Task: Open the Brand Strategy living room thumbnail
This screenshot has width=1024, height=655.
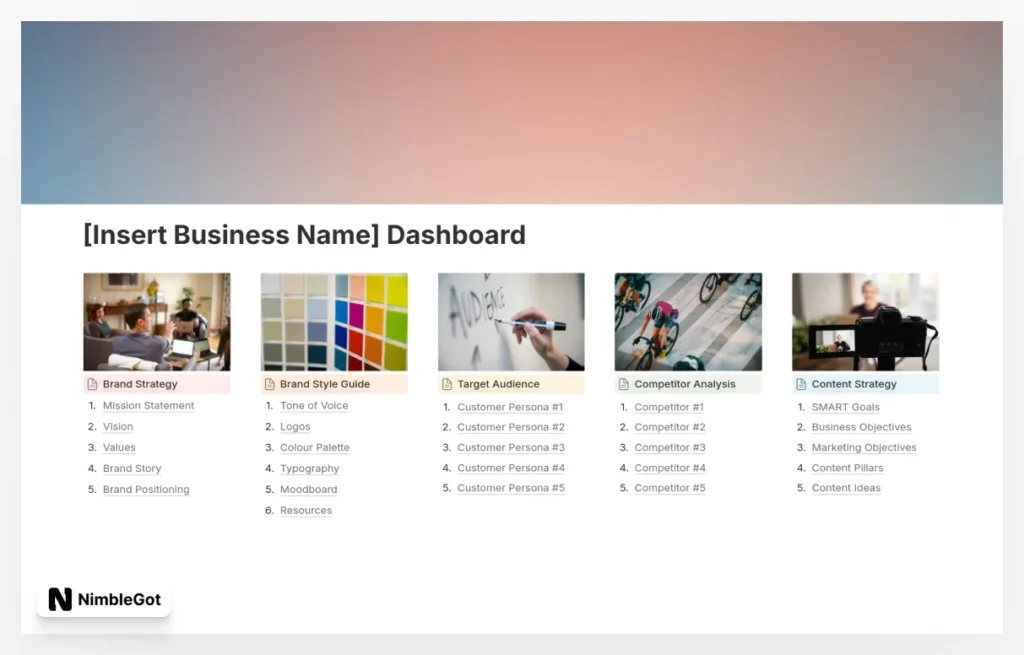Action: tap(156, 322)
